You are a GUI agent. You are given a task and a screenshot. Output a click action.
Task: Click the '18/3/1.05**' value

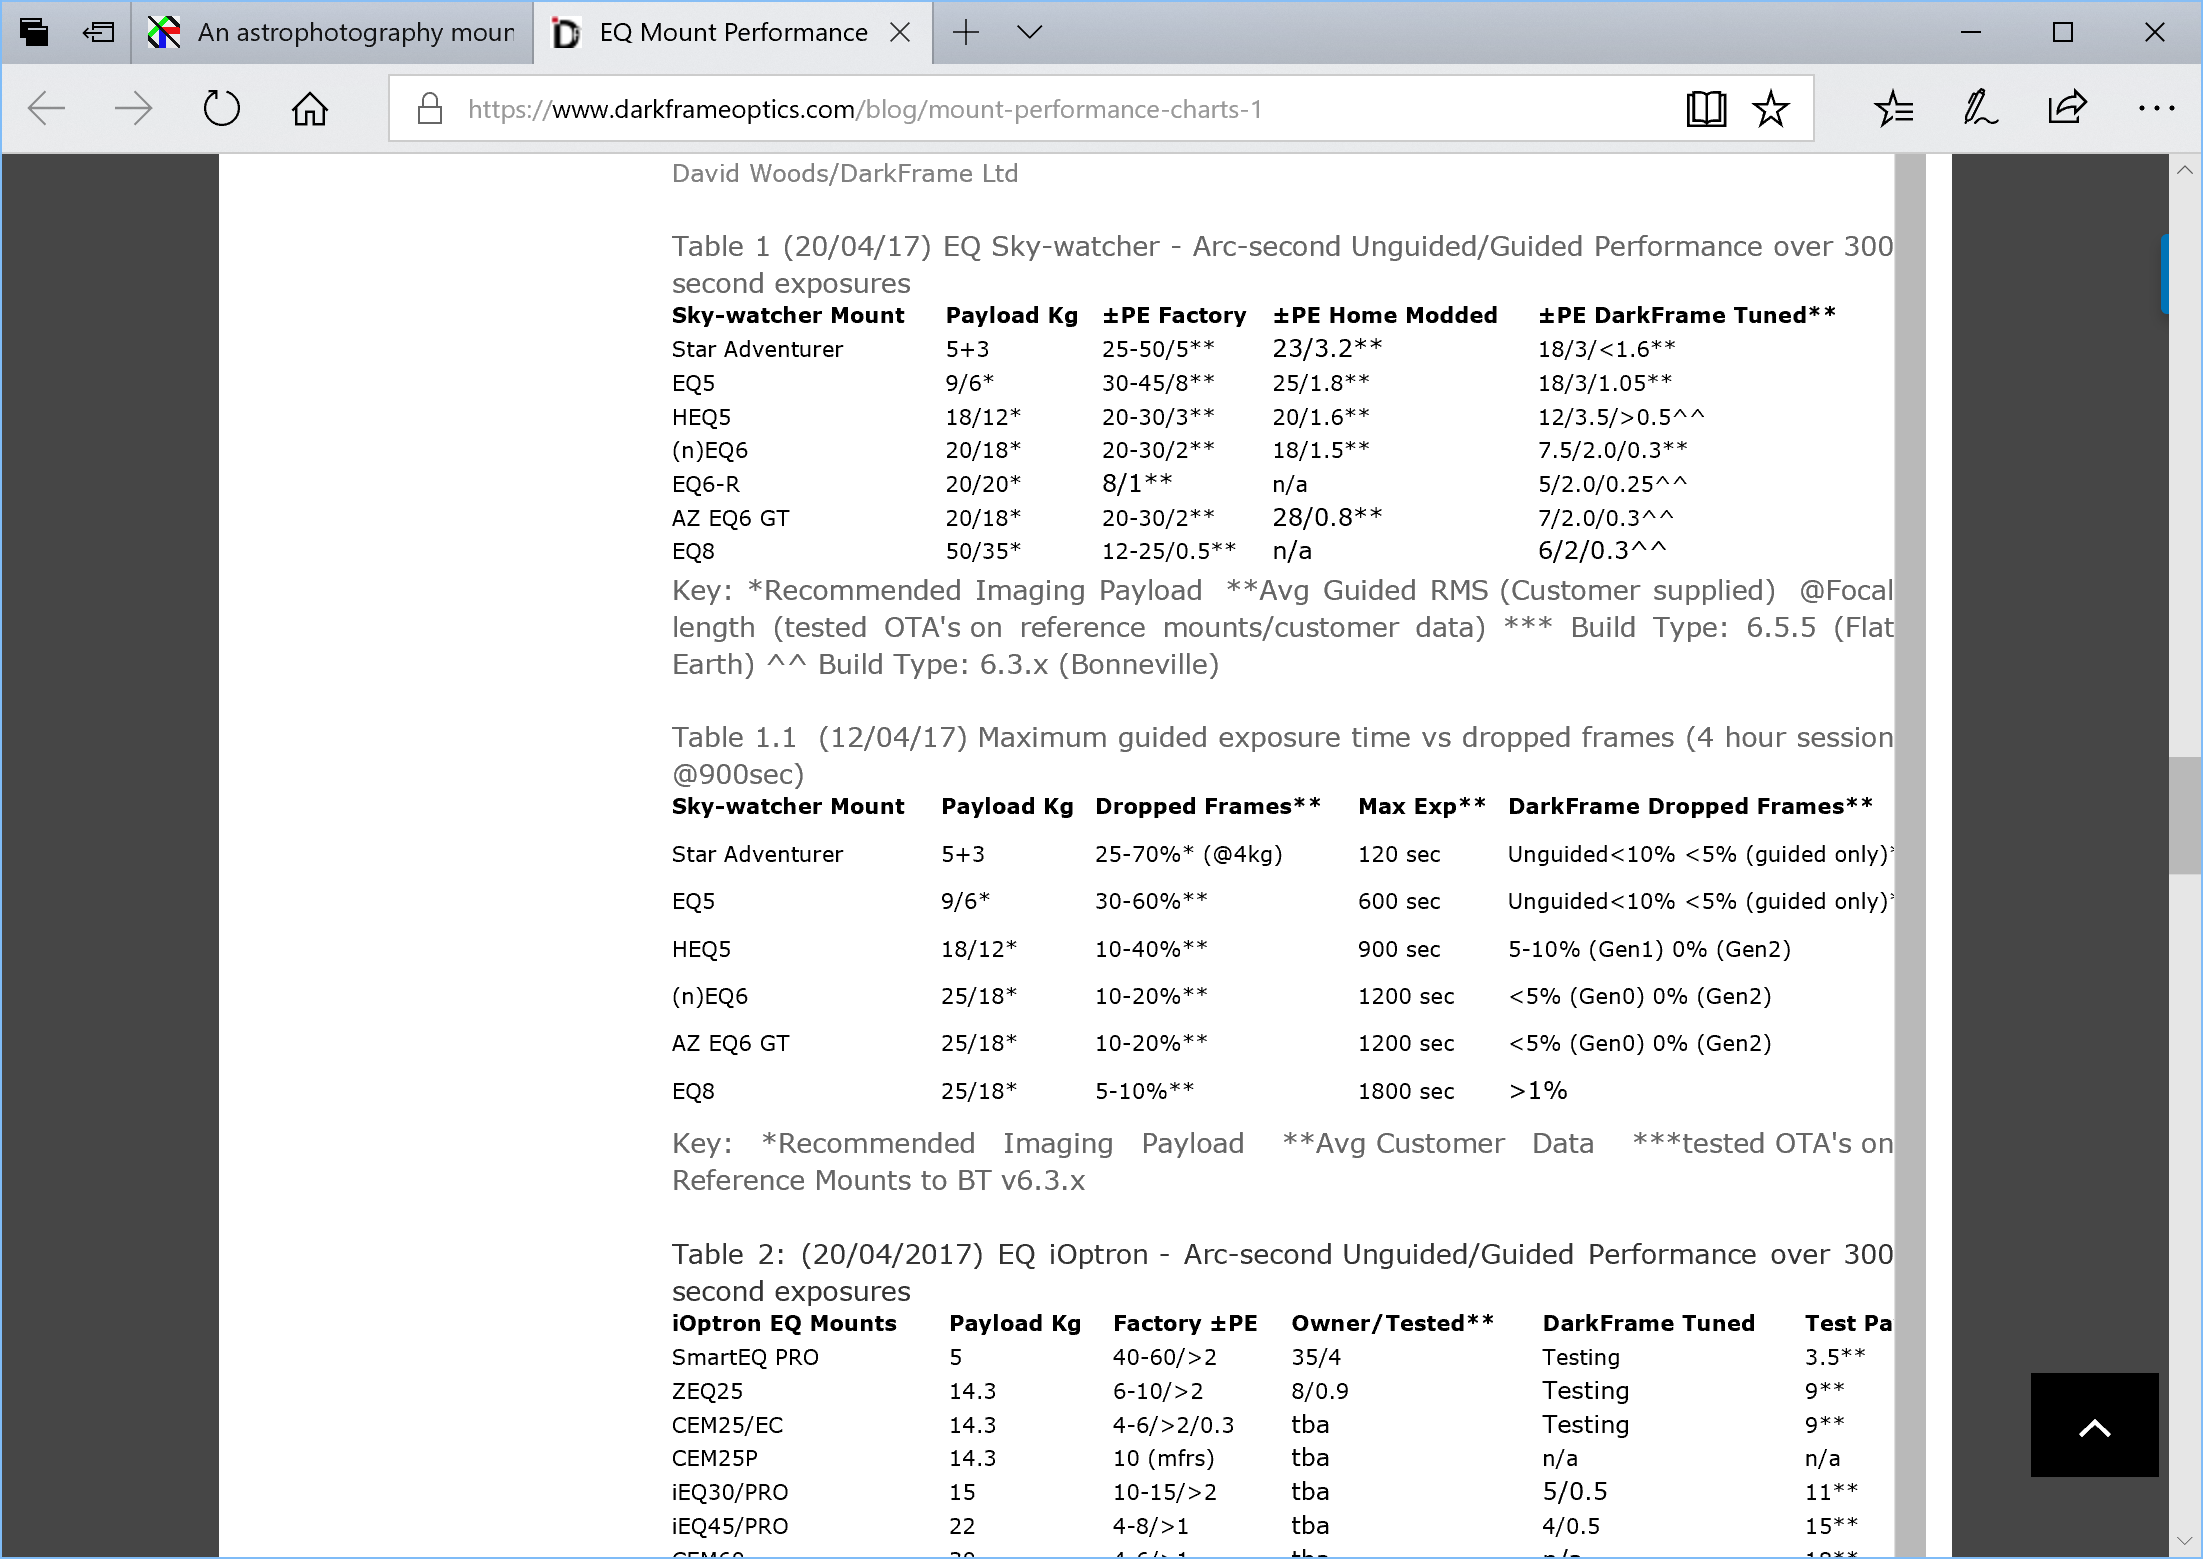pos(1605,383)
